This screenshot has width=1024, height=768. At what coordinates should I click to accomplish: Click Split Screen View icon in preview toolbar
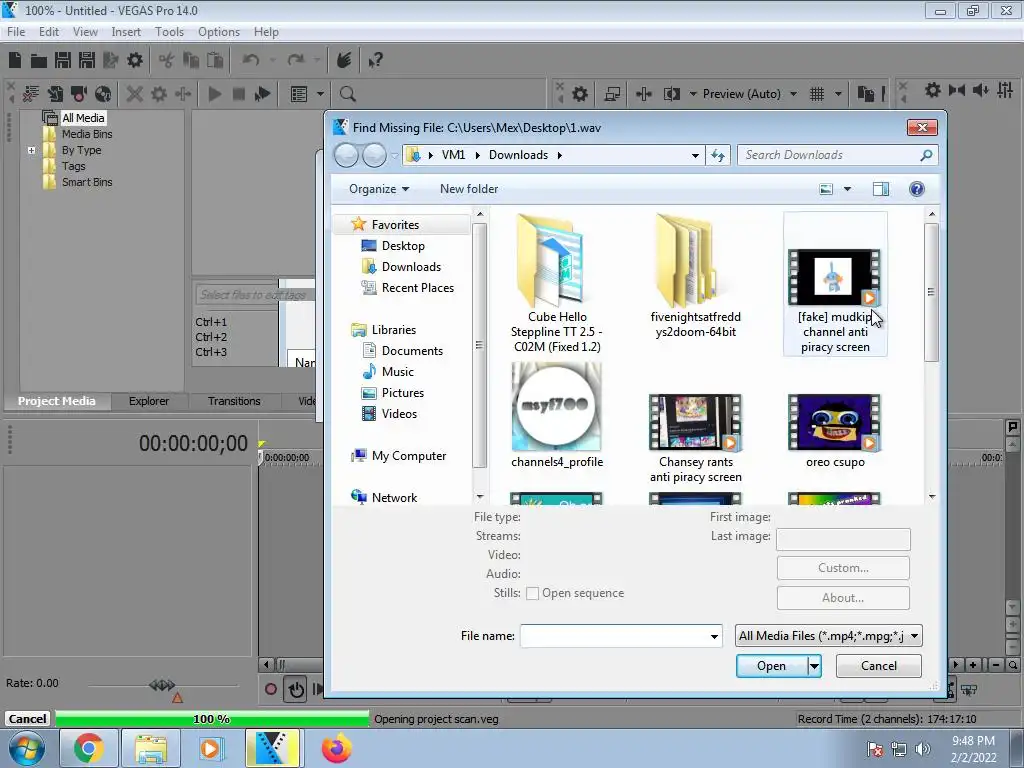(672, 94)
